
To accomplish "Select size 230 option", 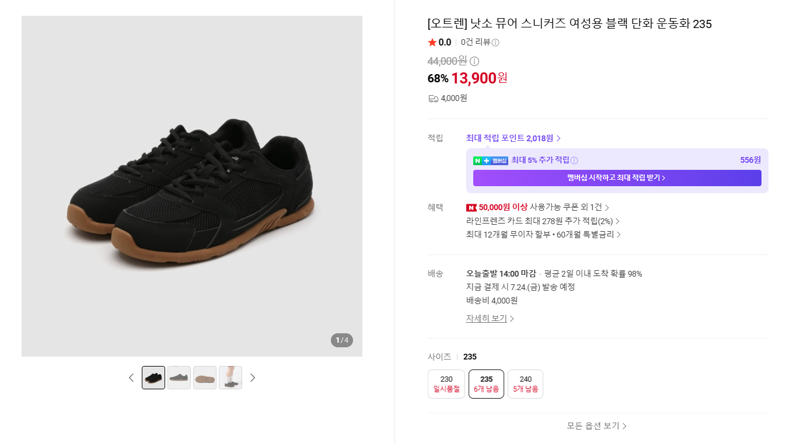I will pos(446,384).
